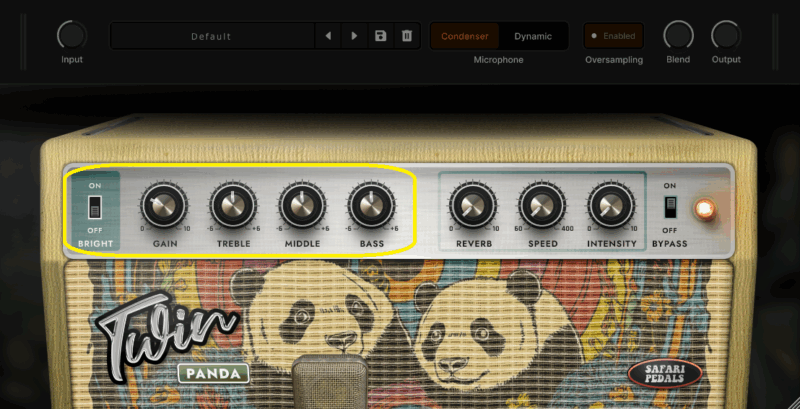
Task: Click the microphone in front of the amp
Action: [330, 381]
